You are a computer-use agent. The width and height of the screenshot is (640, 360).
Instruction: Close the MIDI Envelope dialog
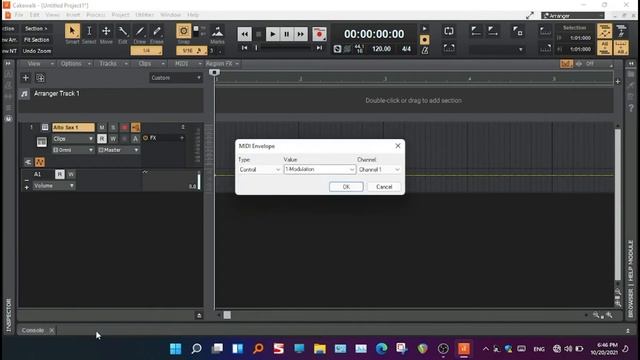click(398, 146)
